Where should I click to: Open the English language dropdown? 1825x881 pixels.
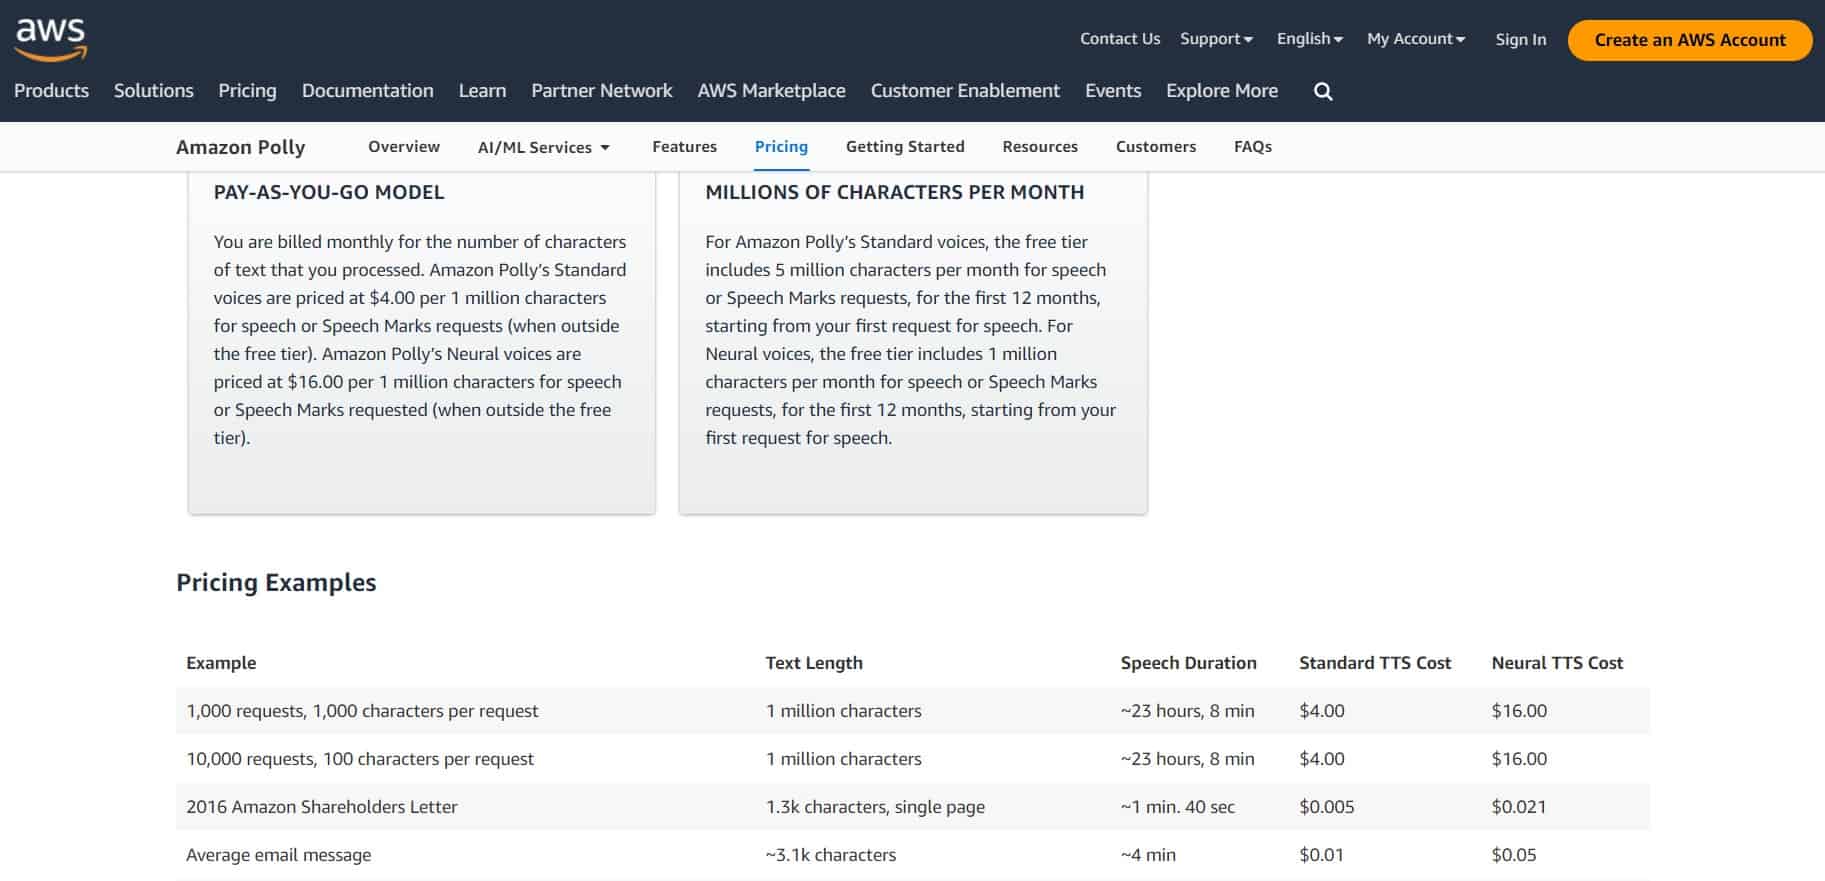[x=1309, y=39]
